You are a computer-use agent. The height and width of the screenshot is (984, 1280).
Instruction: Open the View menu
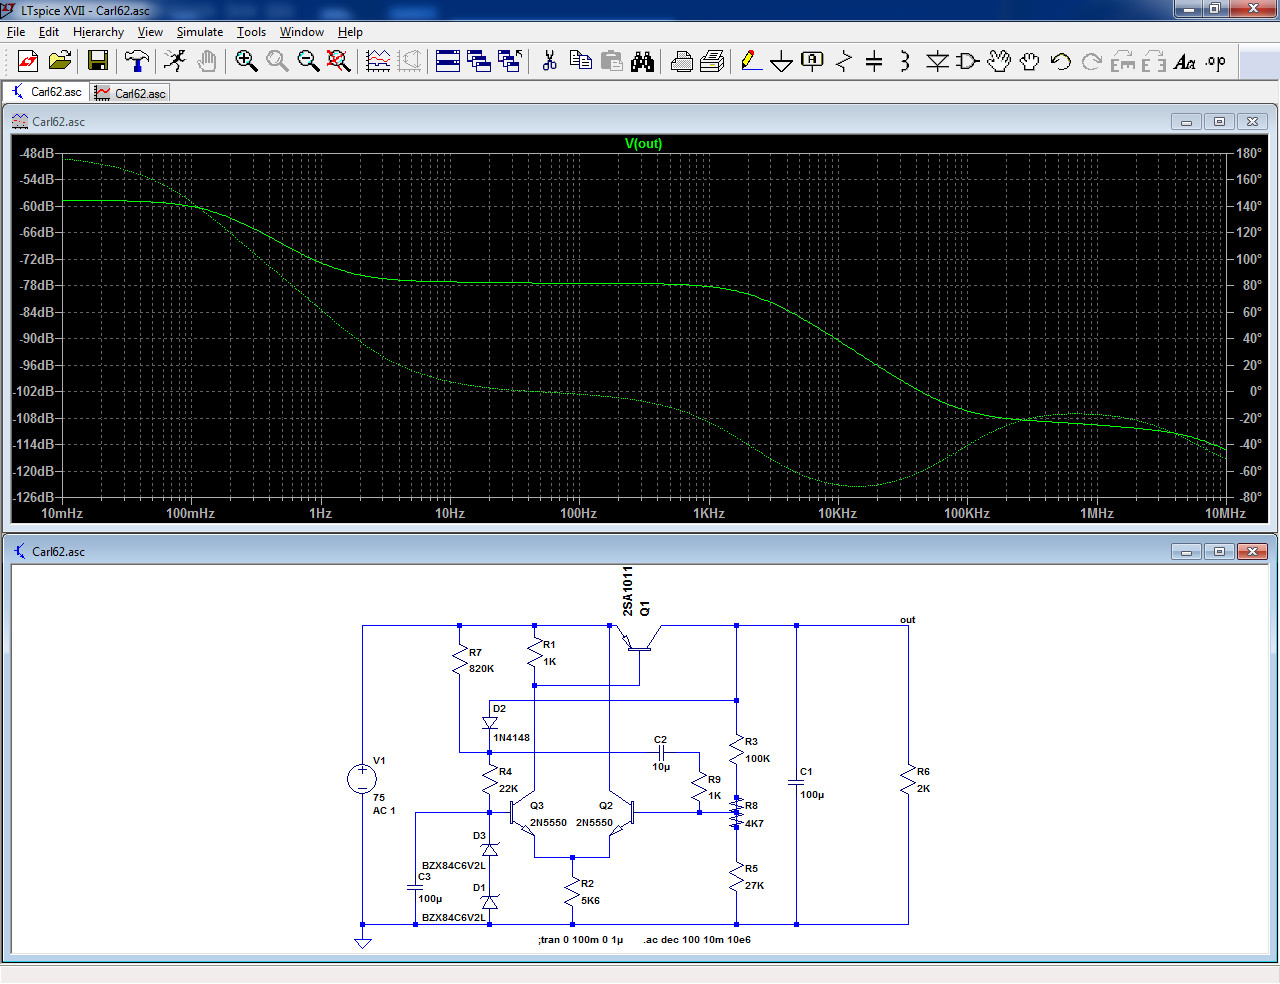point(150,32)
